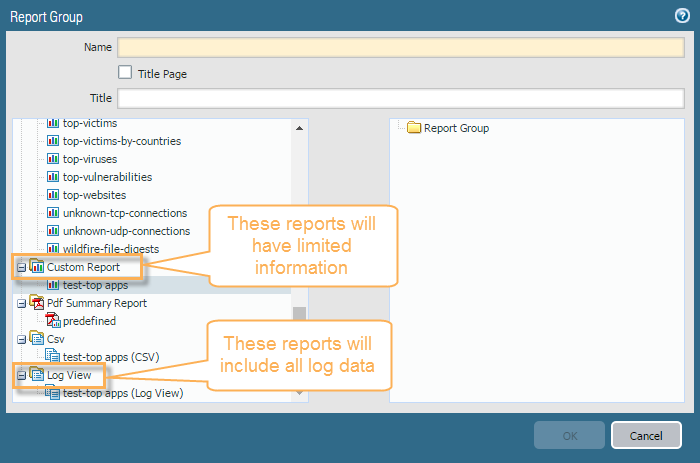Click the Cancel button
The height and width of the screenshot is (463, 700).
click(646, 435)
